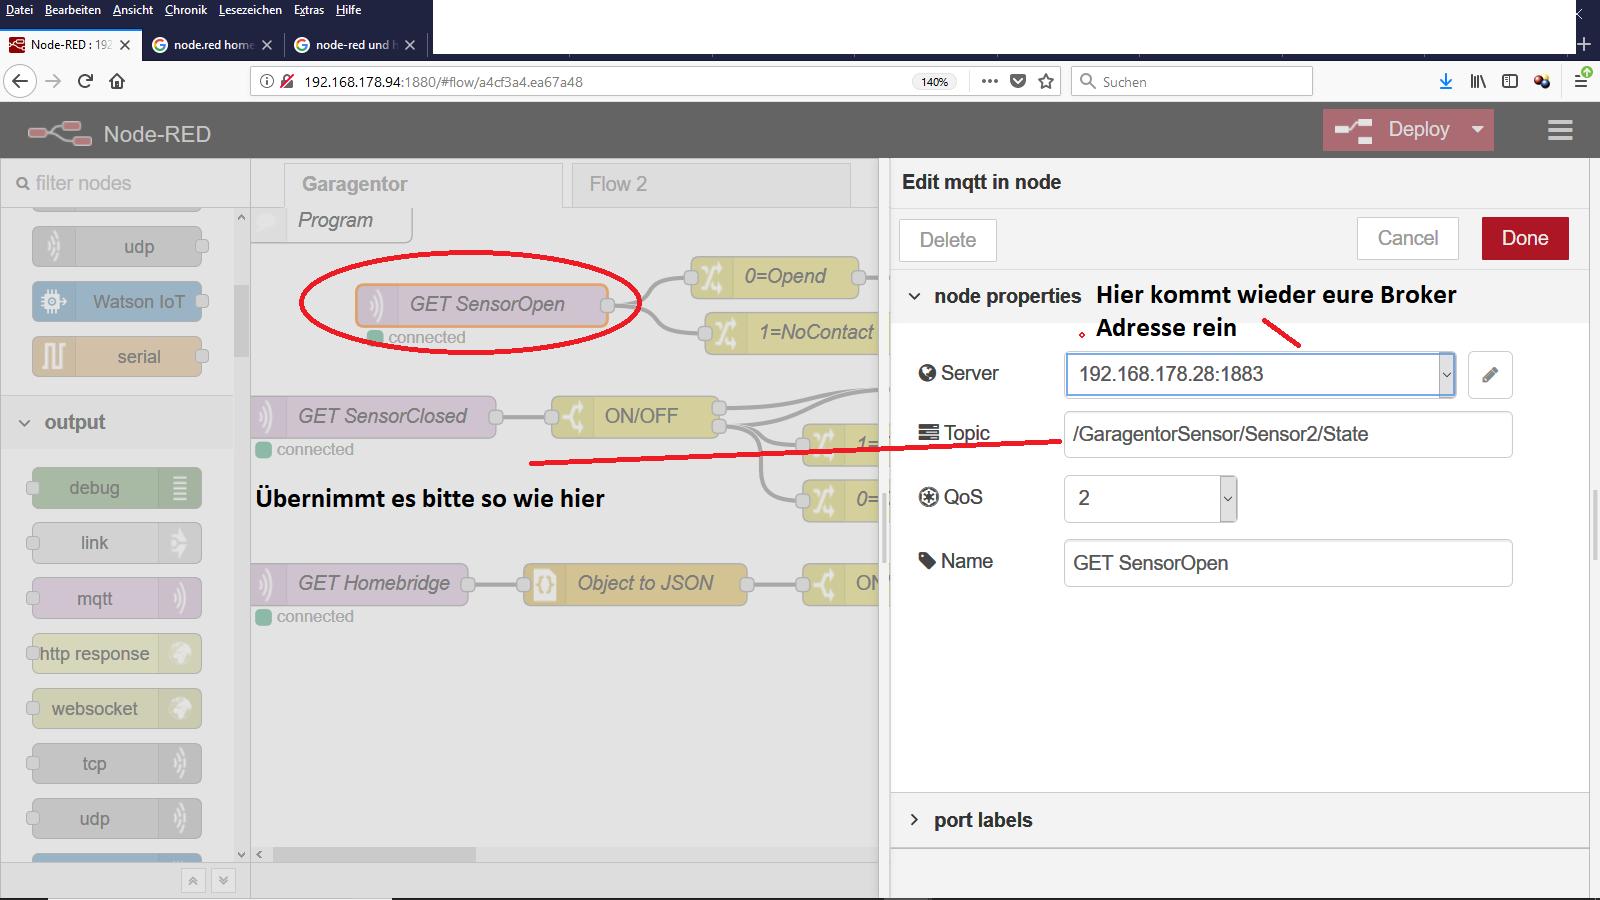Open the Node-RED hamburger menu

point(1560,130)
